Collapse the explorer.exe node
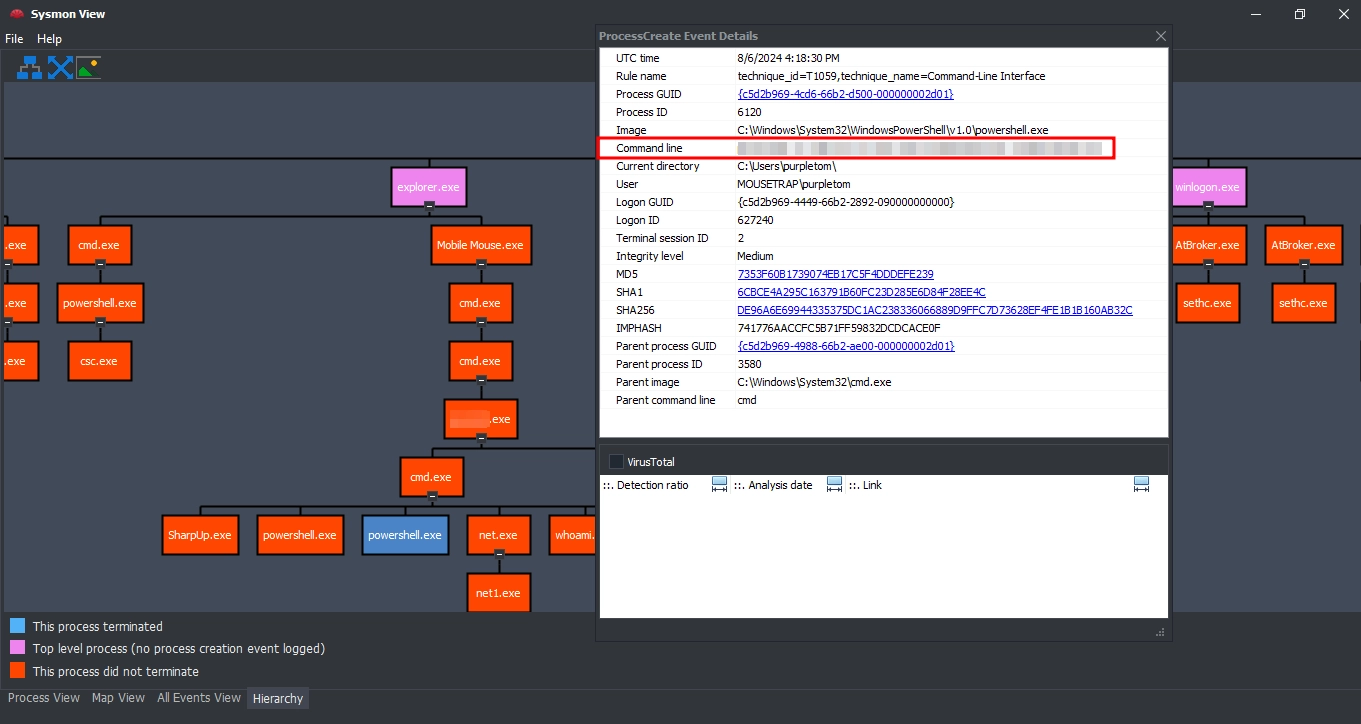The width and height of the screenshot is (1361, 724). click(429, 205)
